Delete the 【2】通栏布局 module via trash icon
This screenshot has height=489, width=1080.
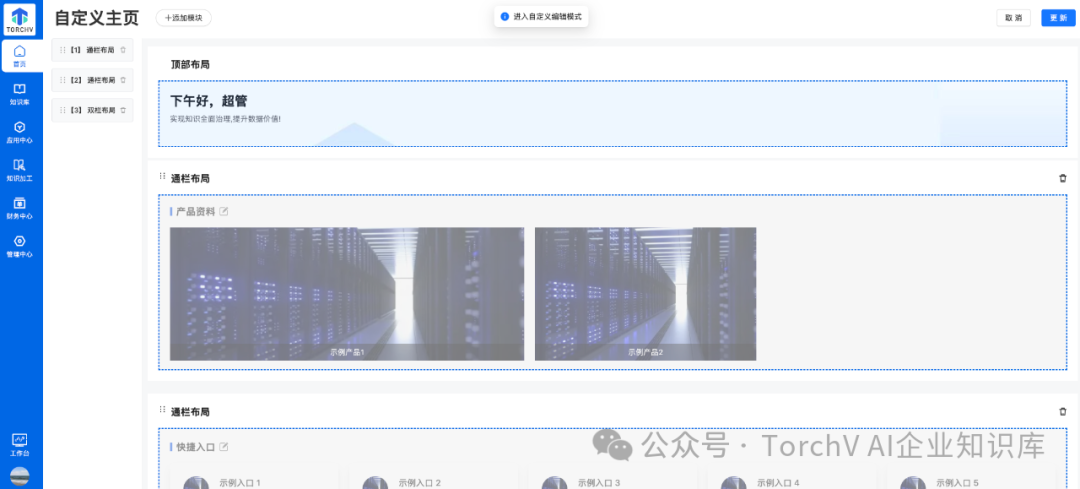tap(123, 80)
